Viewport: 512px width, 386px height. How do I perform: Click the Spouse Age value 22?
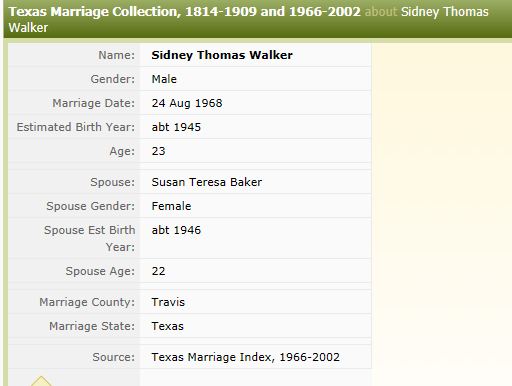(x=159, y=271)
